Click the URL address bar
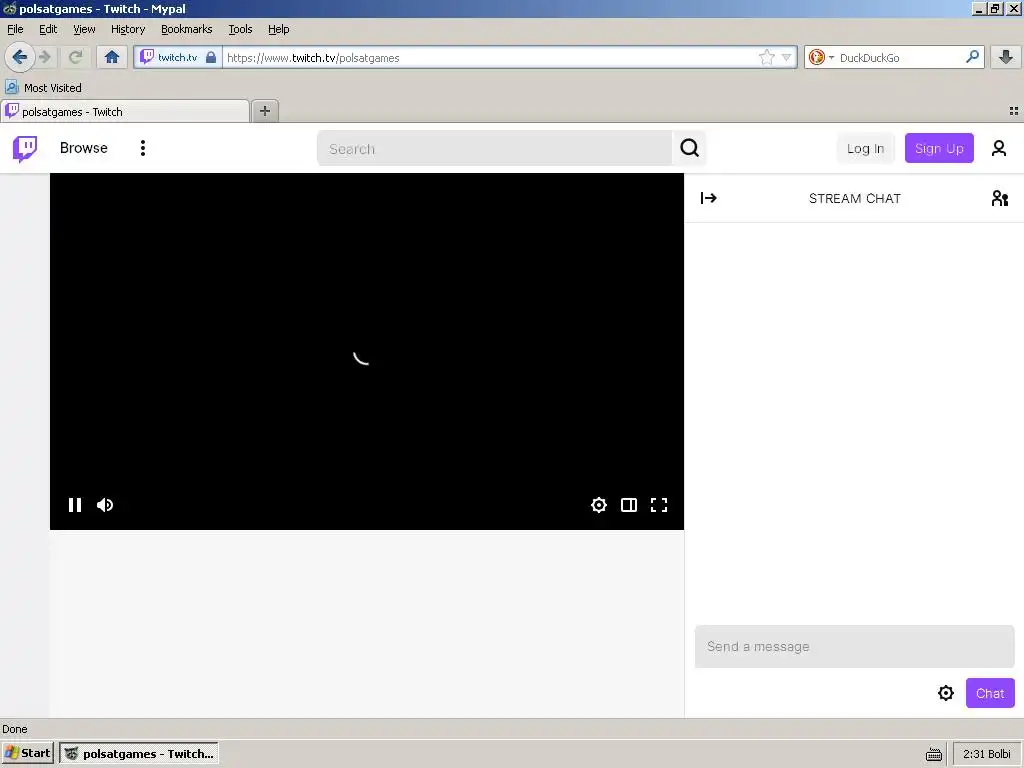Screen dimensions: 1024x768 click(490, 57)
